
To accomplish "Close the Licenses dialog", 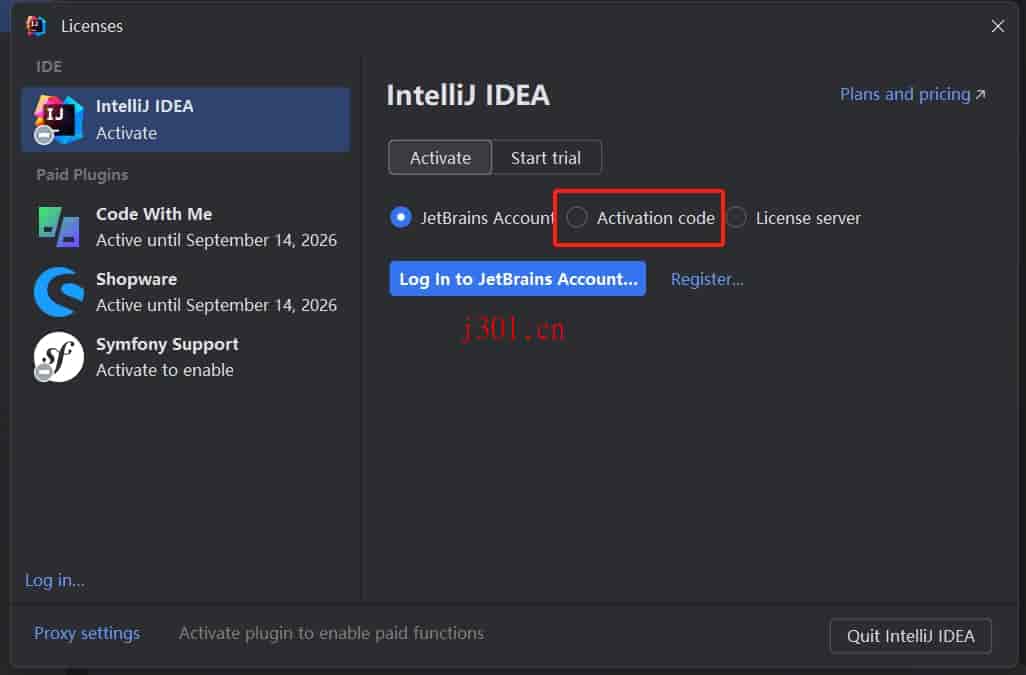I will [x=998, y=26].
